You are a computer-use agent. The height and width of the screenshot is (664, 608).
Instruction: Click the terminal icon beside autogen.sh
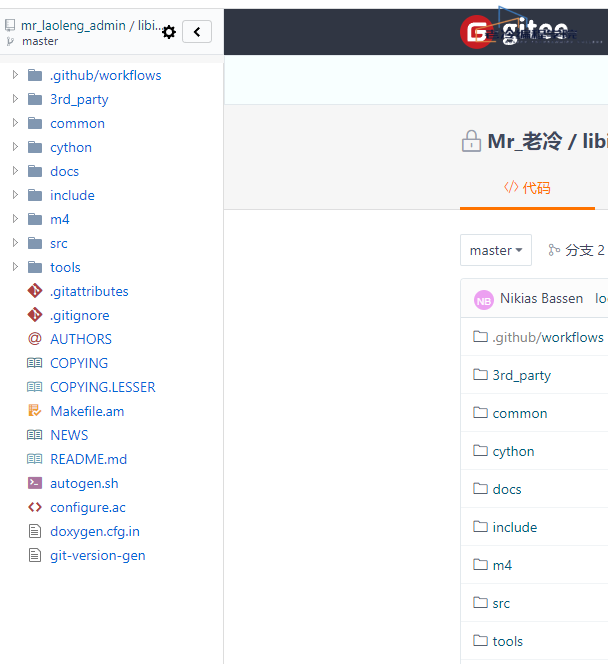click(35, 483)
